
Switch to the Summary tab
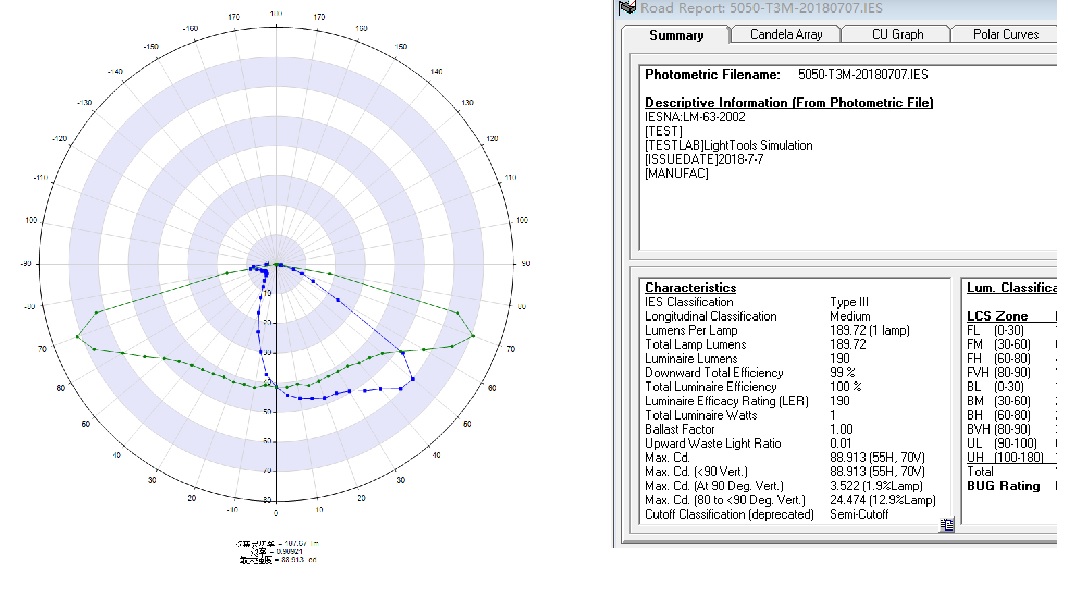coord(676,35)
